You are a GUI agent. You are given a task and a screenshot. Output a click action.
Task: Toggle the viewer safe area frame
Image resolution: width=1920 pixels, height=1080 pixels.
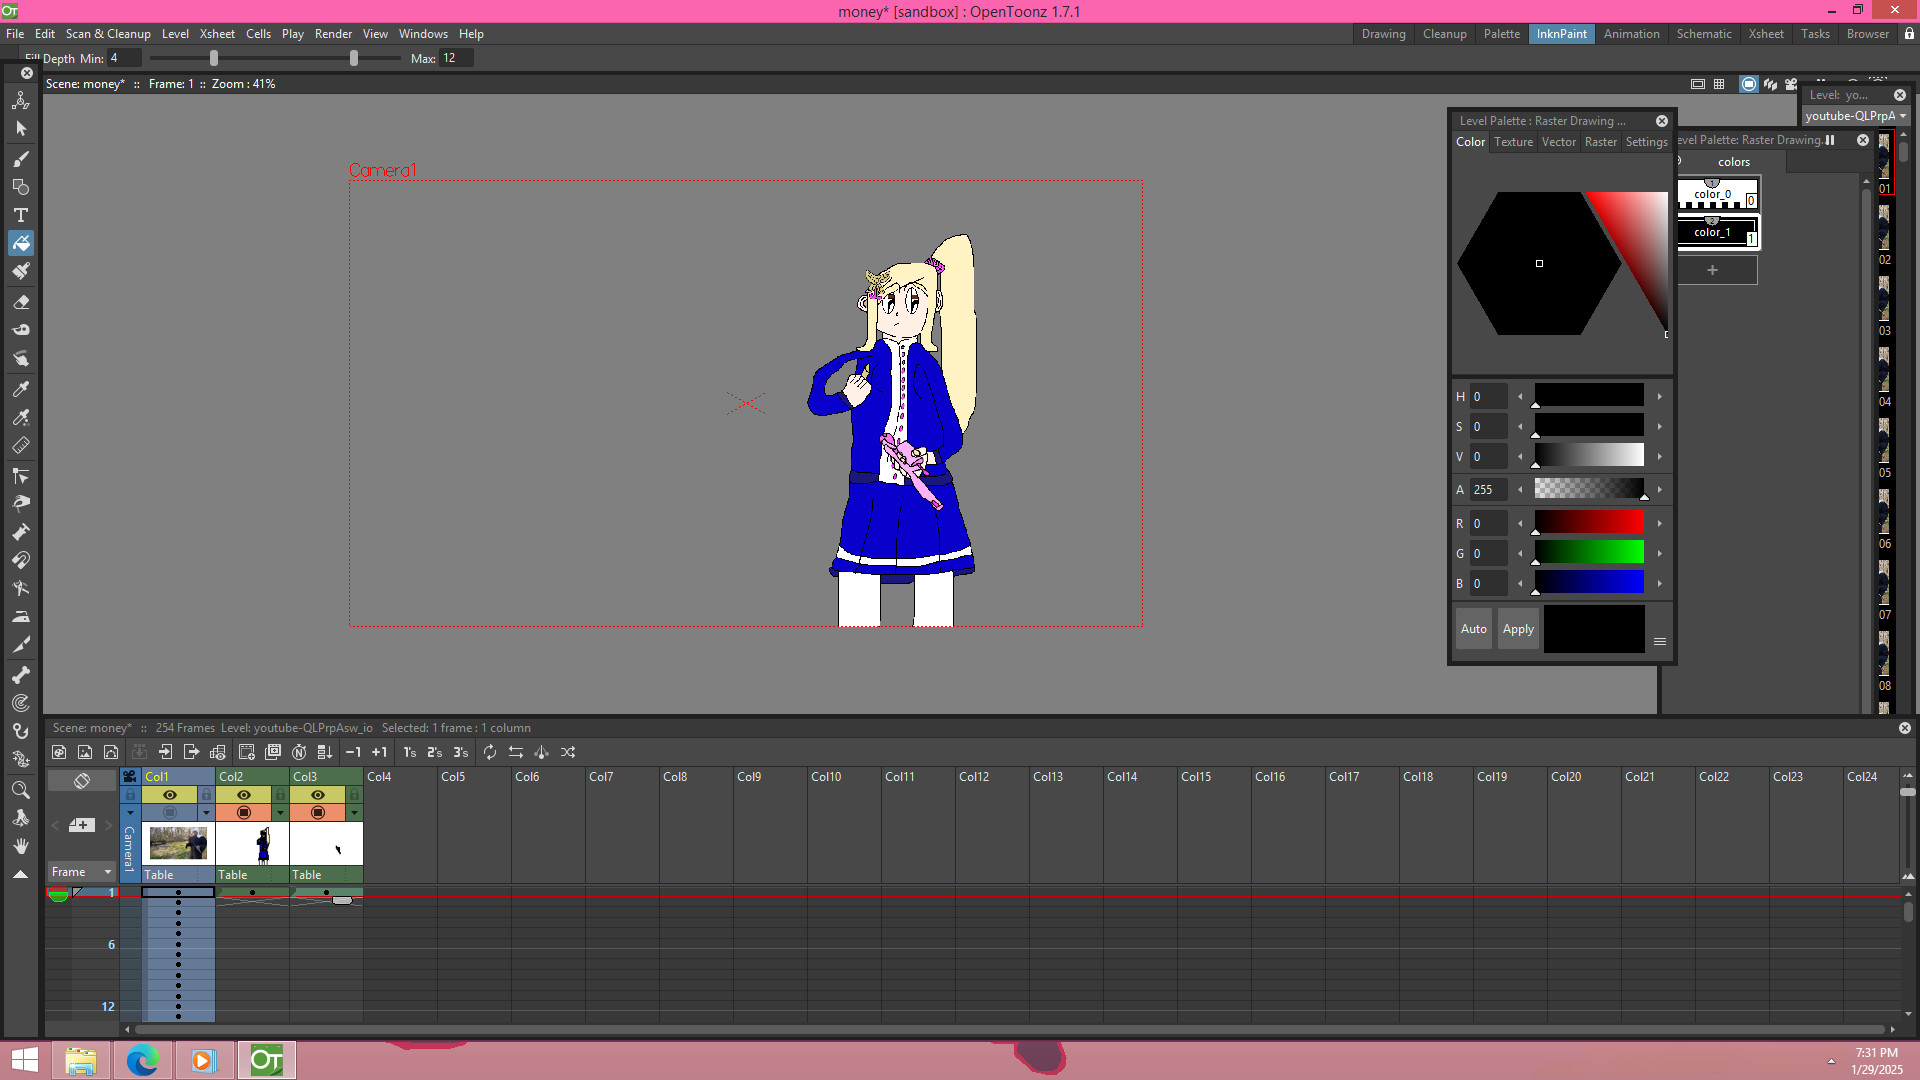[1698, 84]
